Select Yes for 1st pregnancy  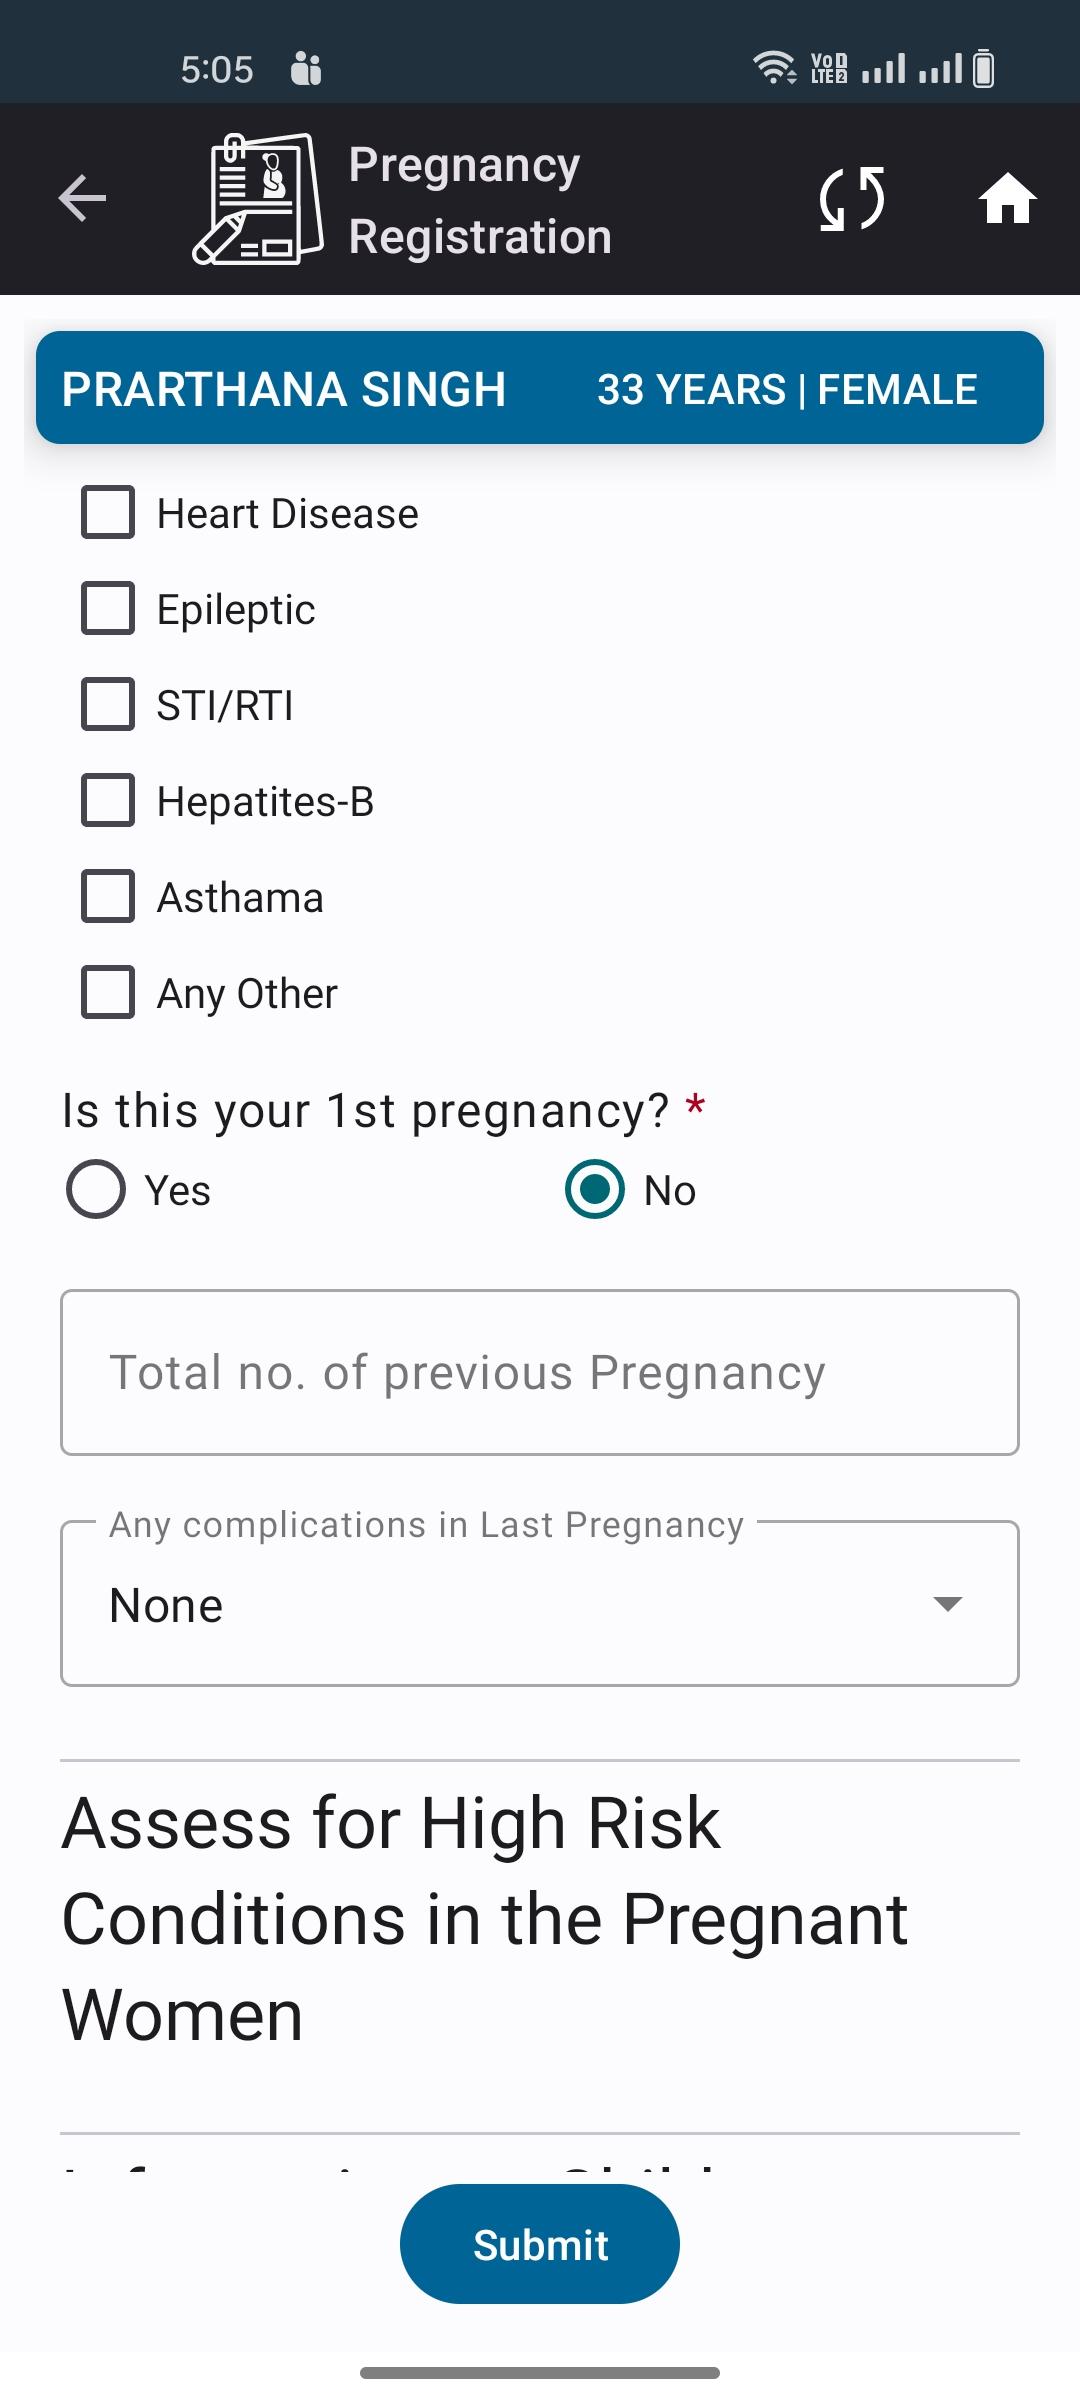(x=96, y=1190)
